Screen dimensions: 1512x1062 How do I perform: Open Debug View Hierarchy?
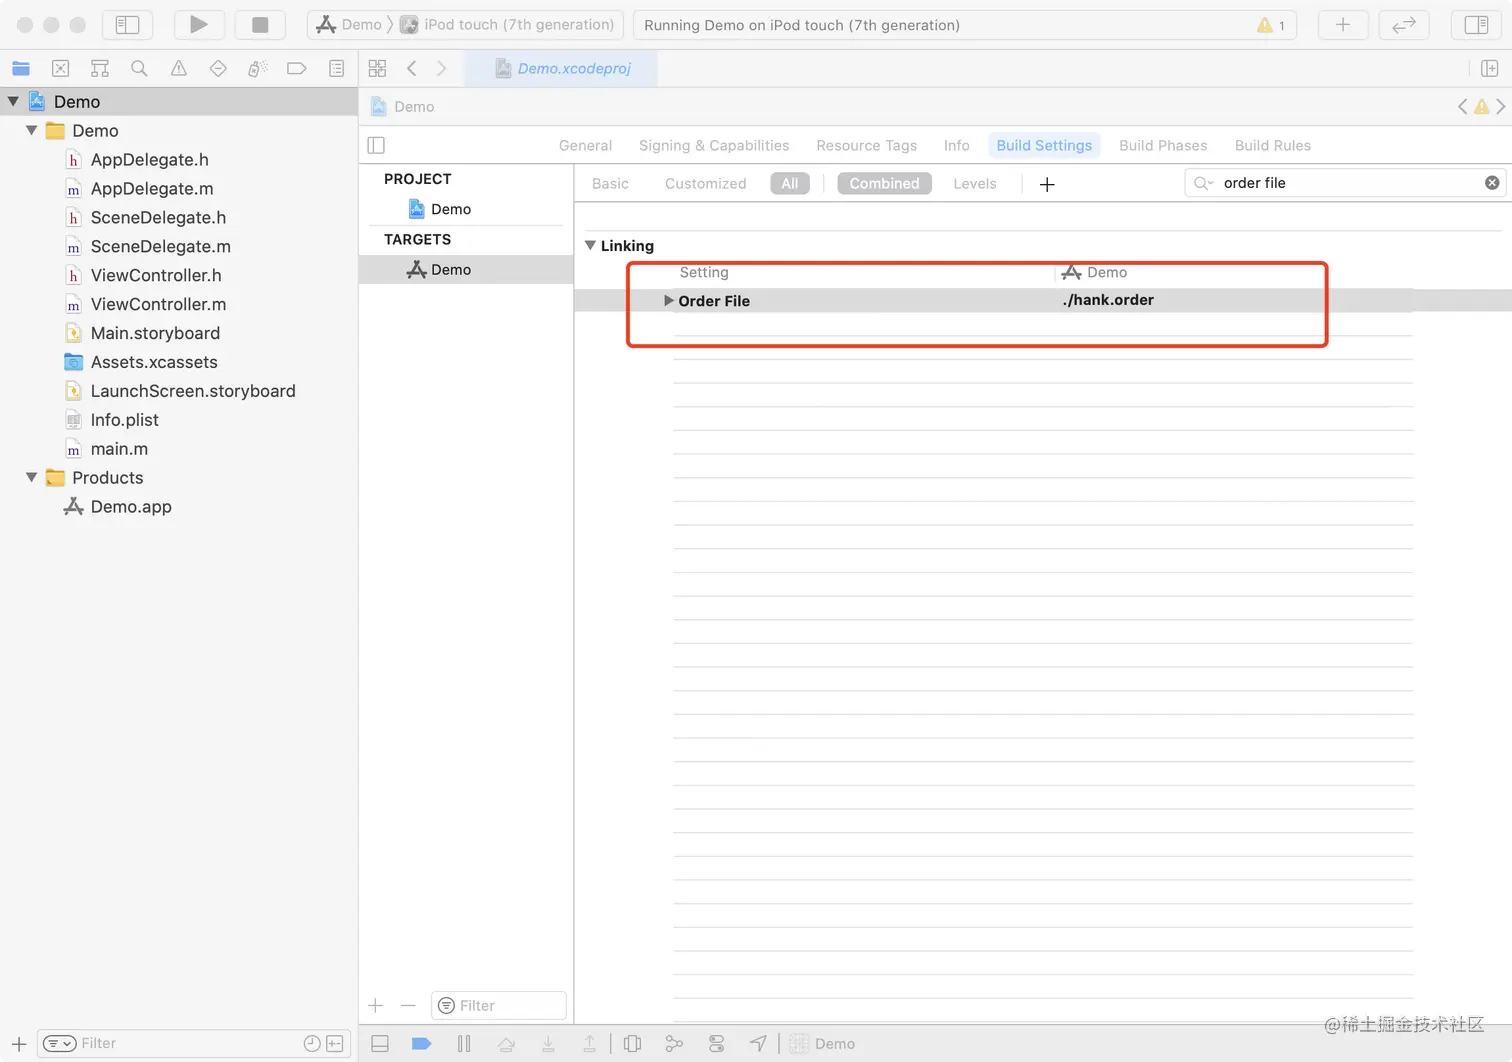pos(632,1044)
